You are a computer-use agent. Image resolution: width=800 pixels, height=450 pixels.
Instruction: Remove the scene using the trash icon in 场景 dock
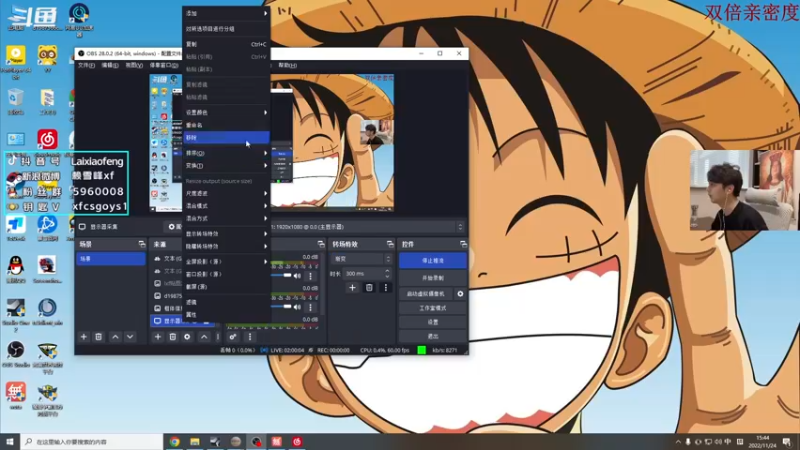pos(98,337)
